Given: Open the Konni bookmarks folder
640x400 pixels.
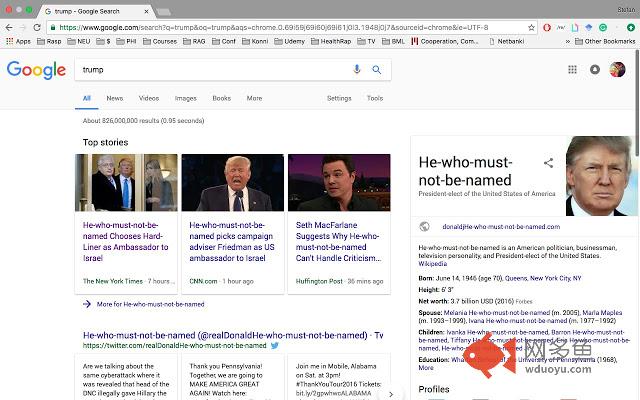Looking at the screenshot, I should pyautogui.click(x=255, y=41).
